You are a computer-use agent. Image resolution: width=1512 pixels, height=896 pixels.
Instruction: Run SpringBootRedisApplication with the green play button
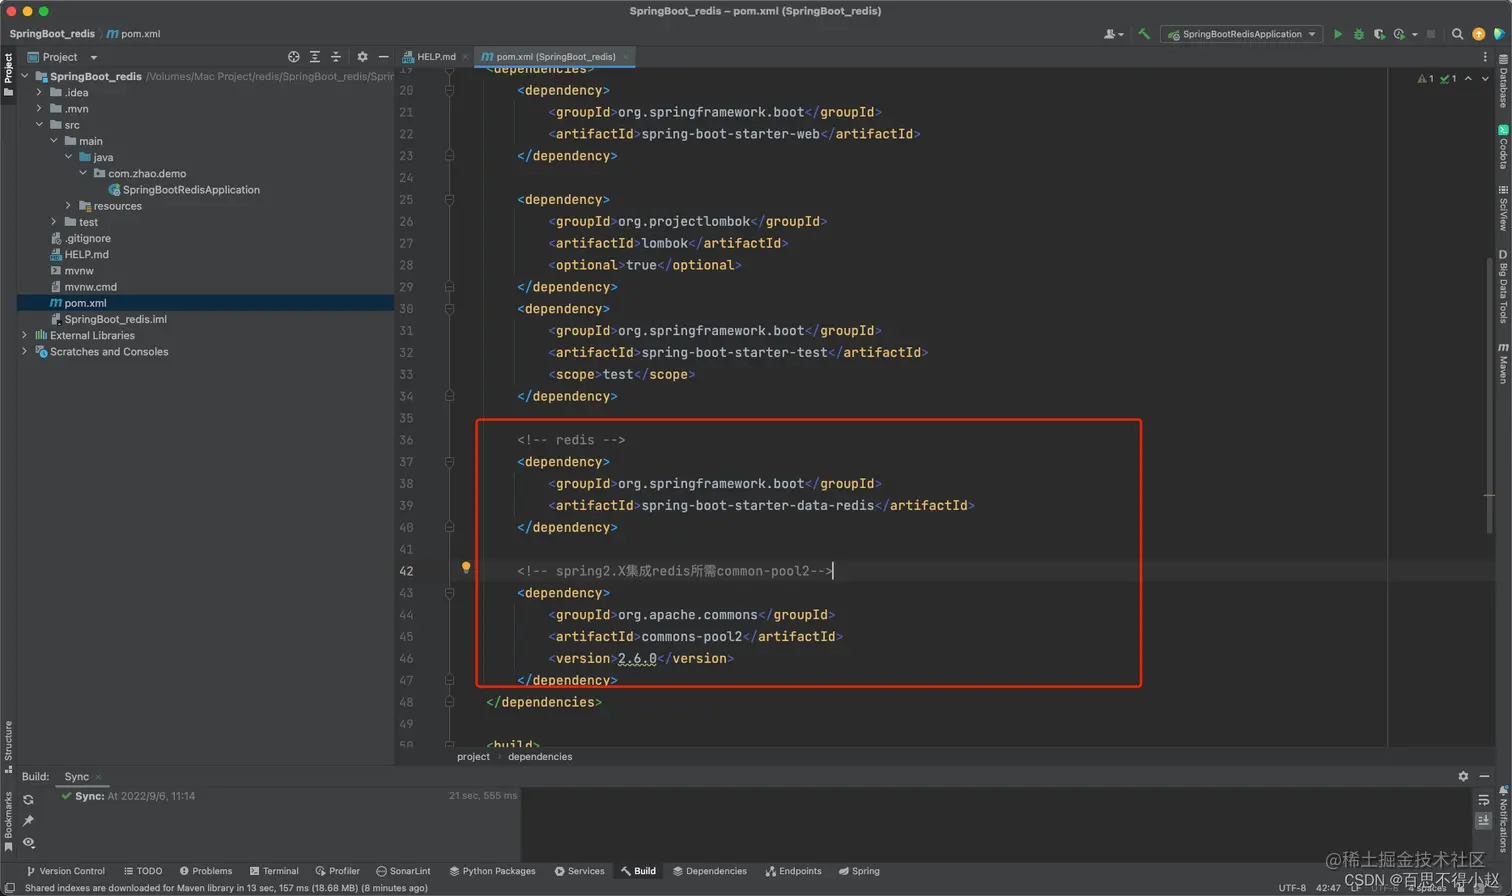pos(1338,34)
